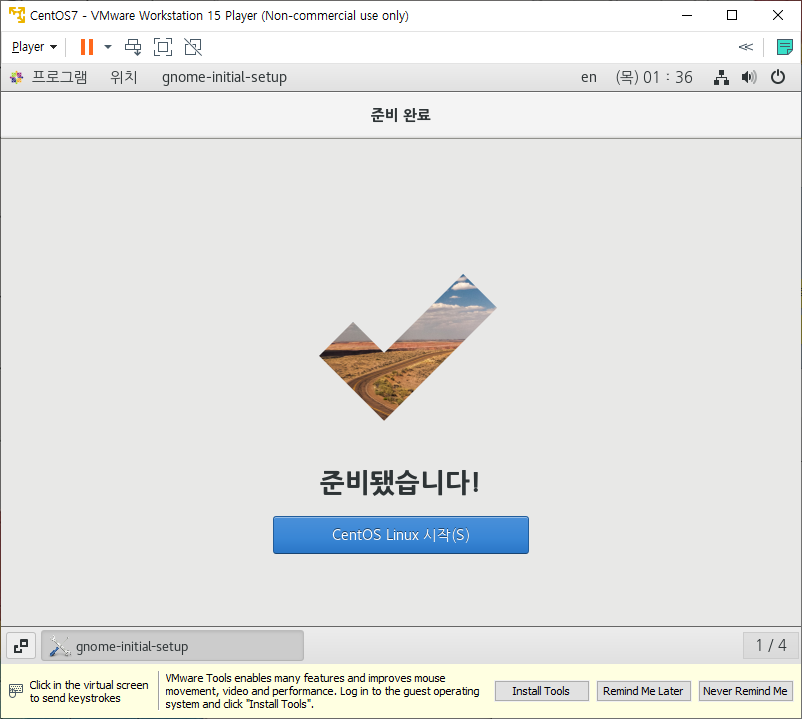
Task: Click the Remind Me Later button
Action: [x=643, y=691]
